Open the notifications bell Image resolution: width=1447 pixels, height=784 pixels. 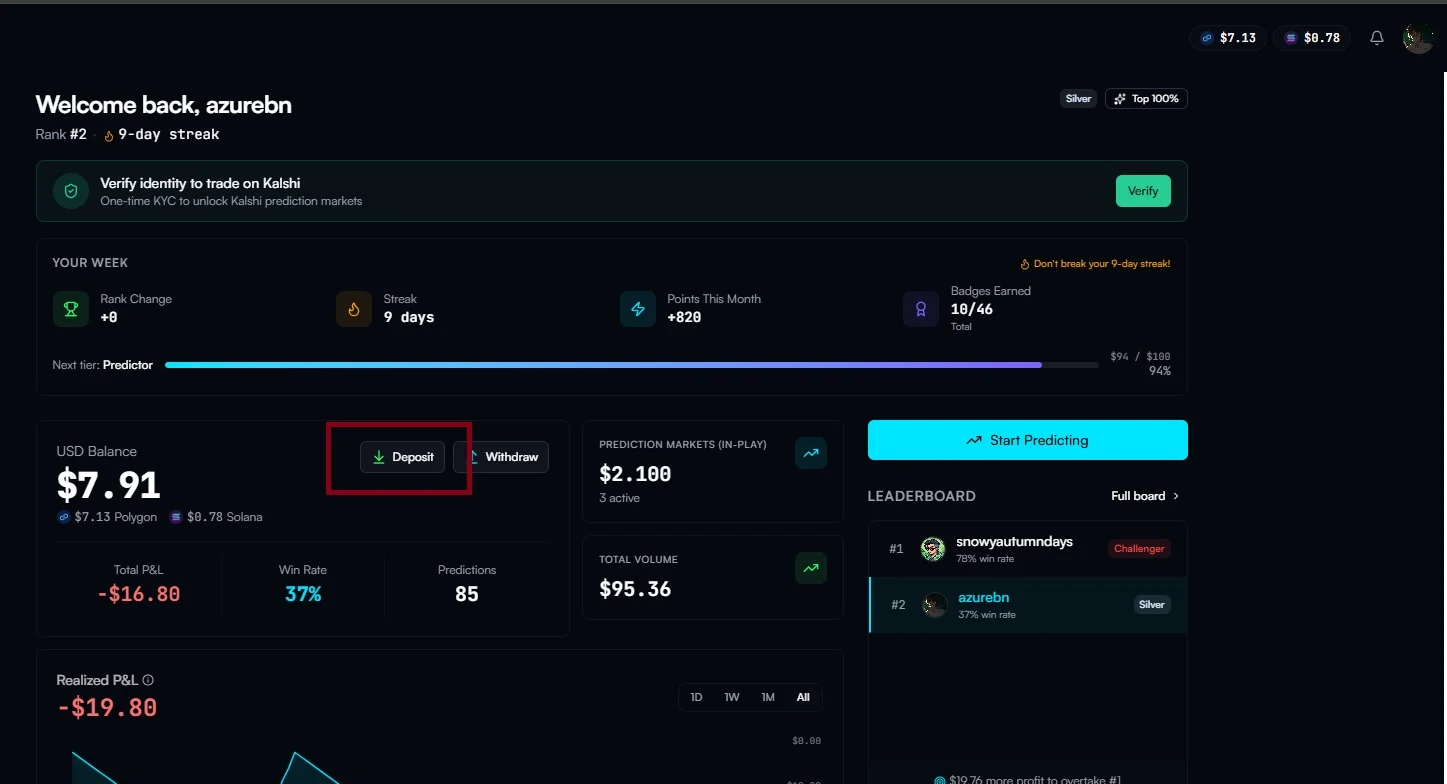point(1377,38)
